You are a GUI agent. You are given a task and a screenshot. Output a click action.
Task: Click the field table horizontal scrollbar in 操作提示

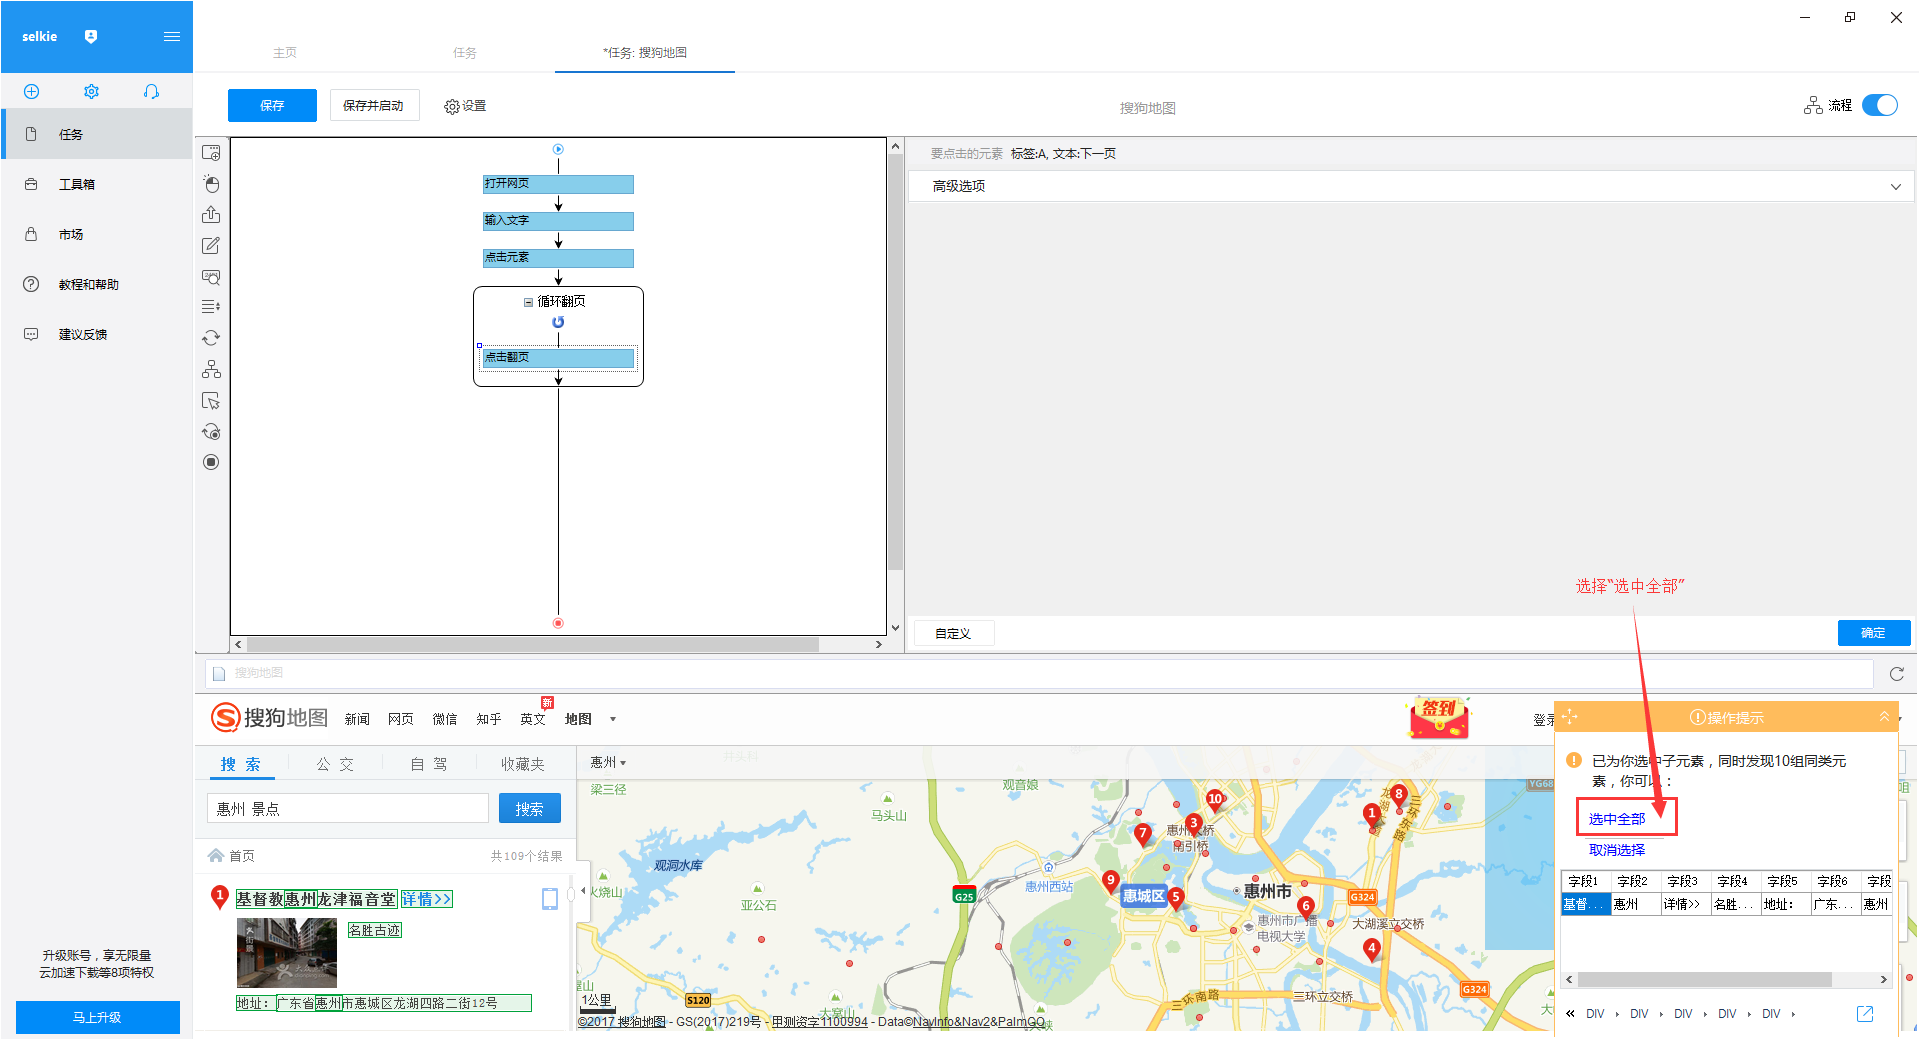(1705, 980)
